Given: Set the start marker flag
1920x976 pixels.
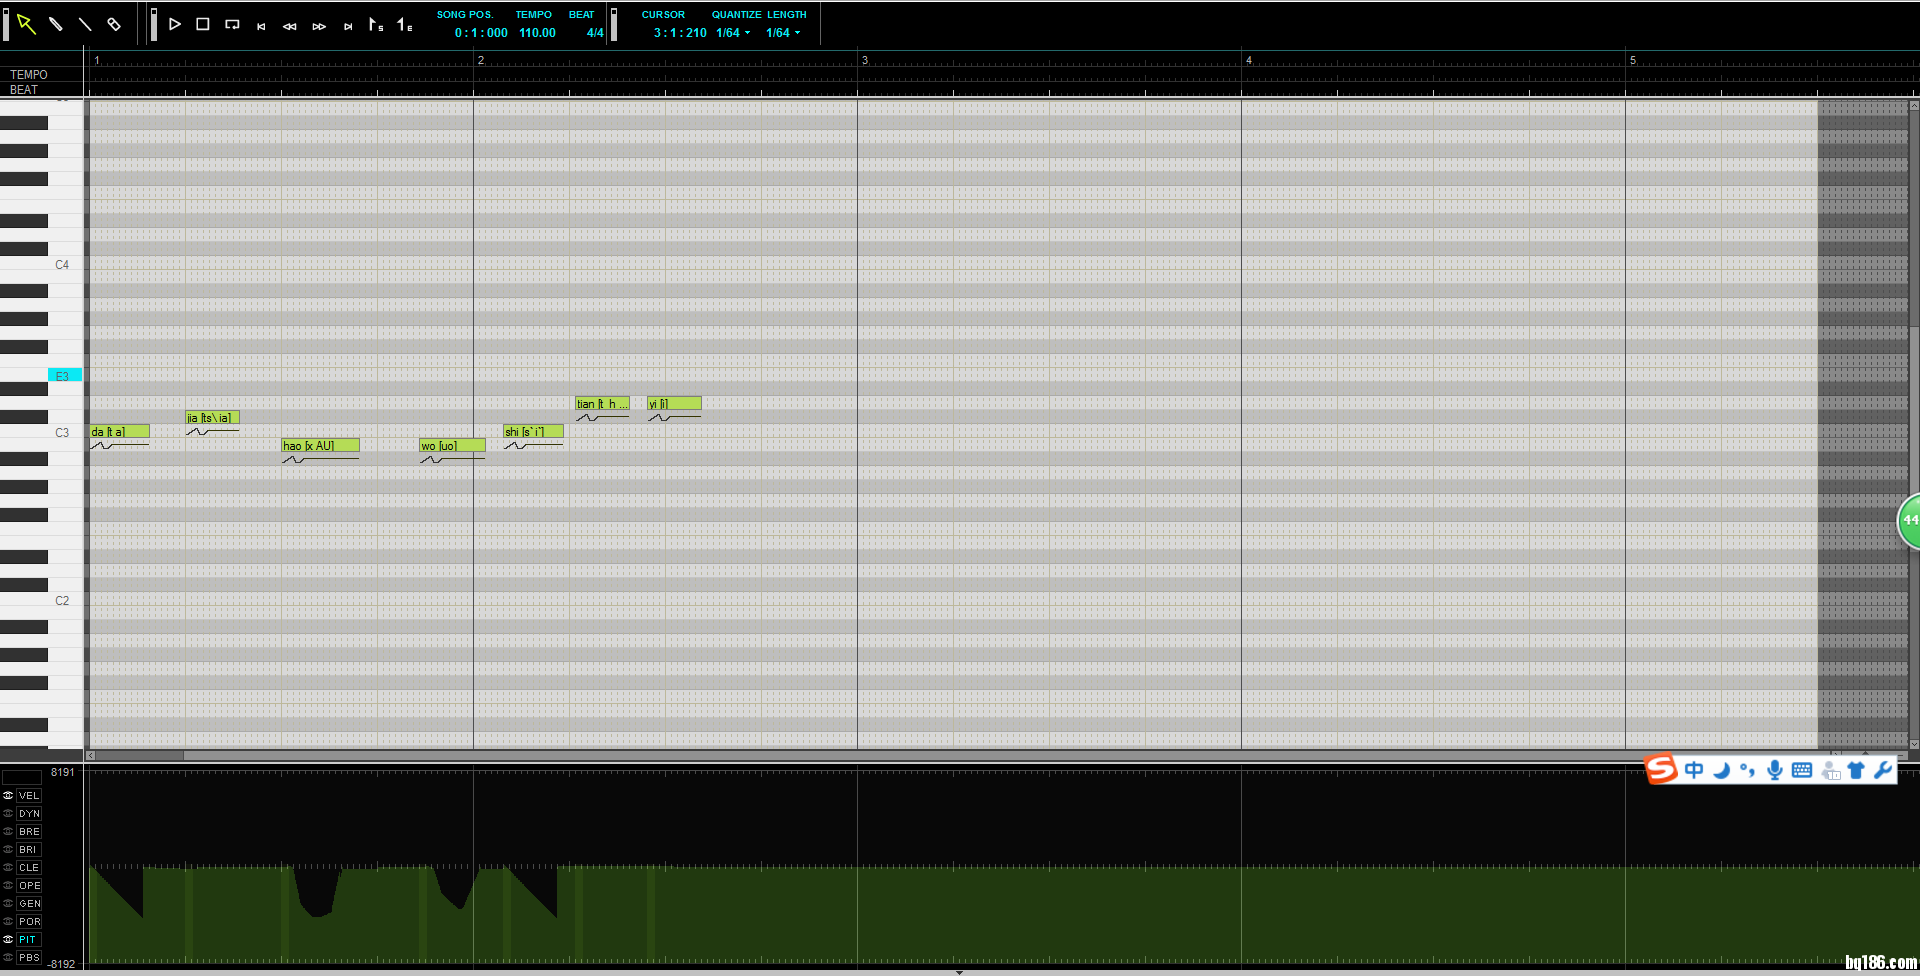Looking at the screenshot, I should click(376, 24).
